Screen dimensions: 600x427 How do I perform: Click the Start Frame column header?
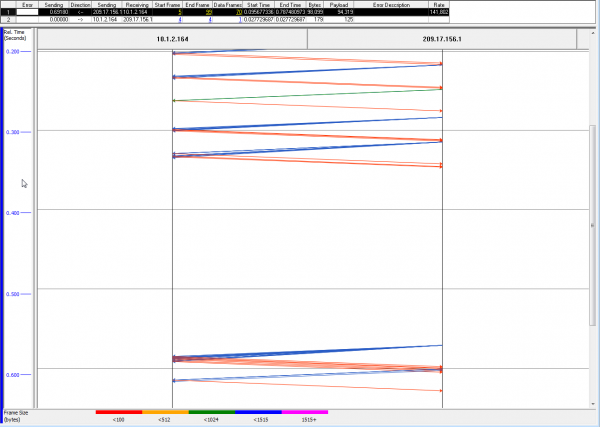tap(167, 5)
